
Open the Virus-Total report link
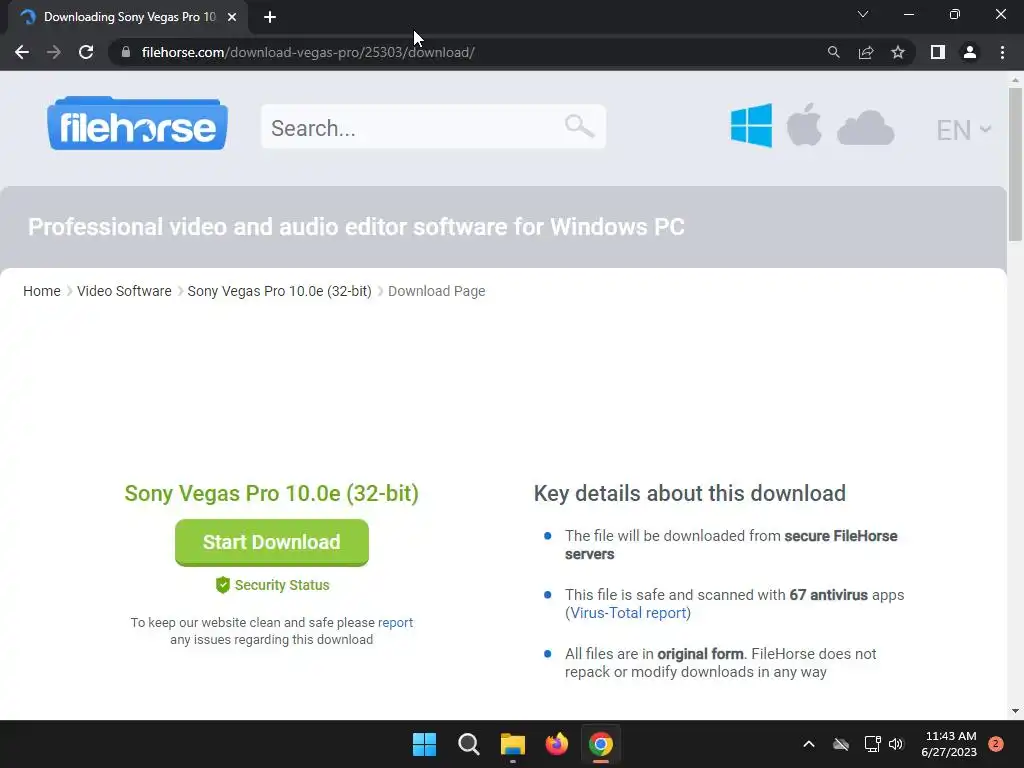[x=628, y=613]
